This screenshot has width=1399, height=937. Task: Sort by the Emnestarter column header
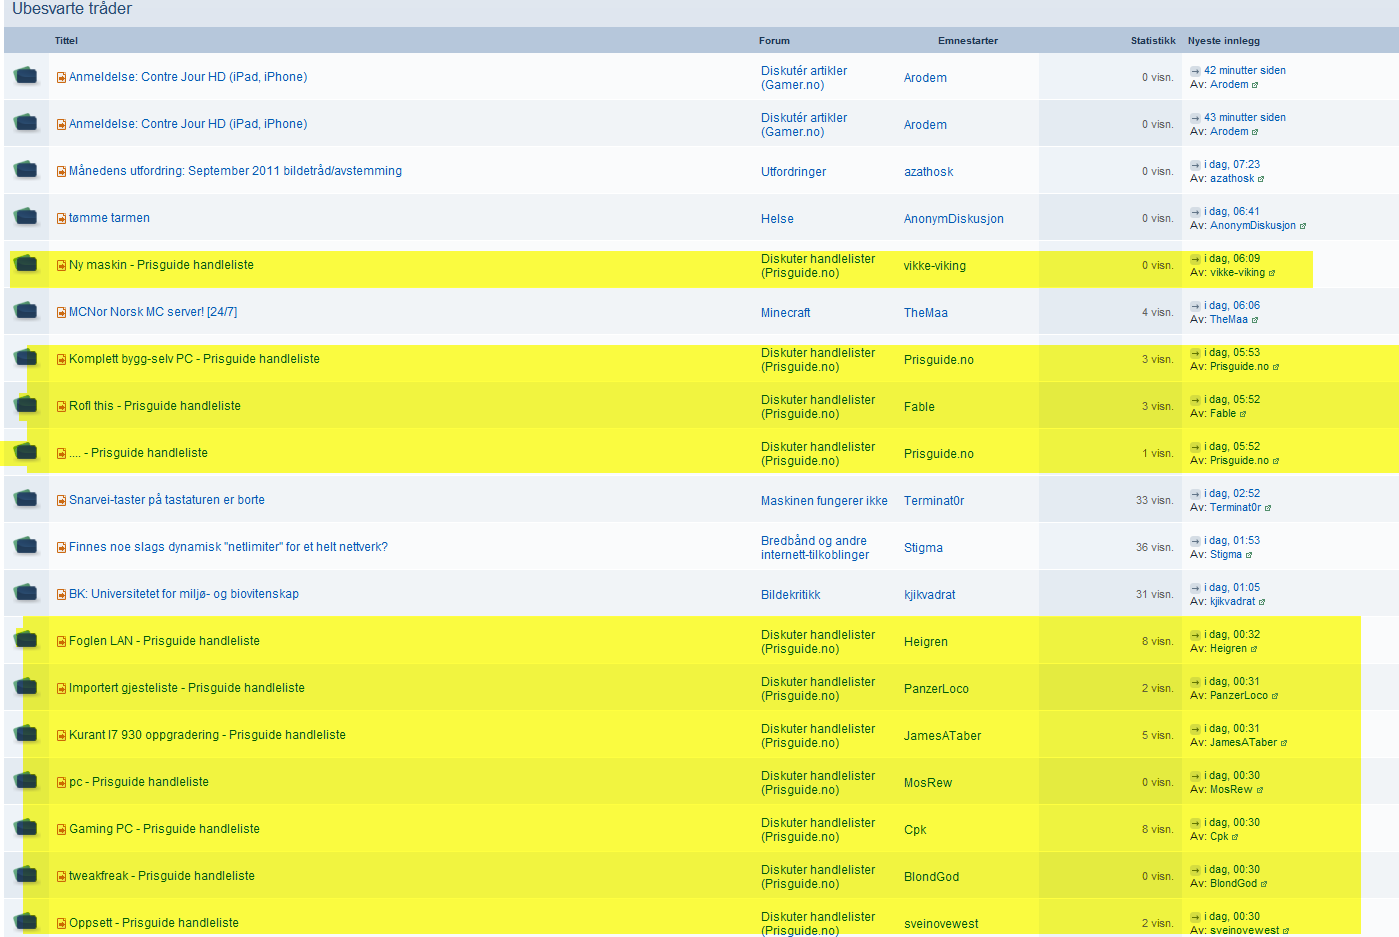(x=968, y=41)
